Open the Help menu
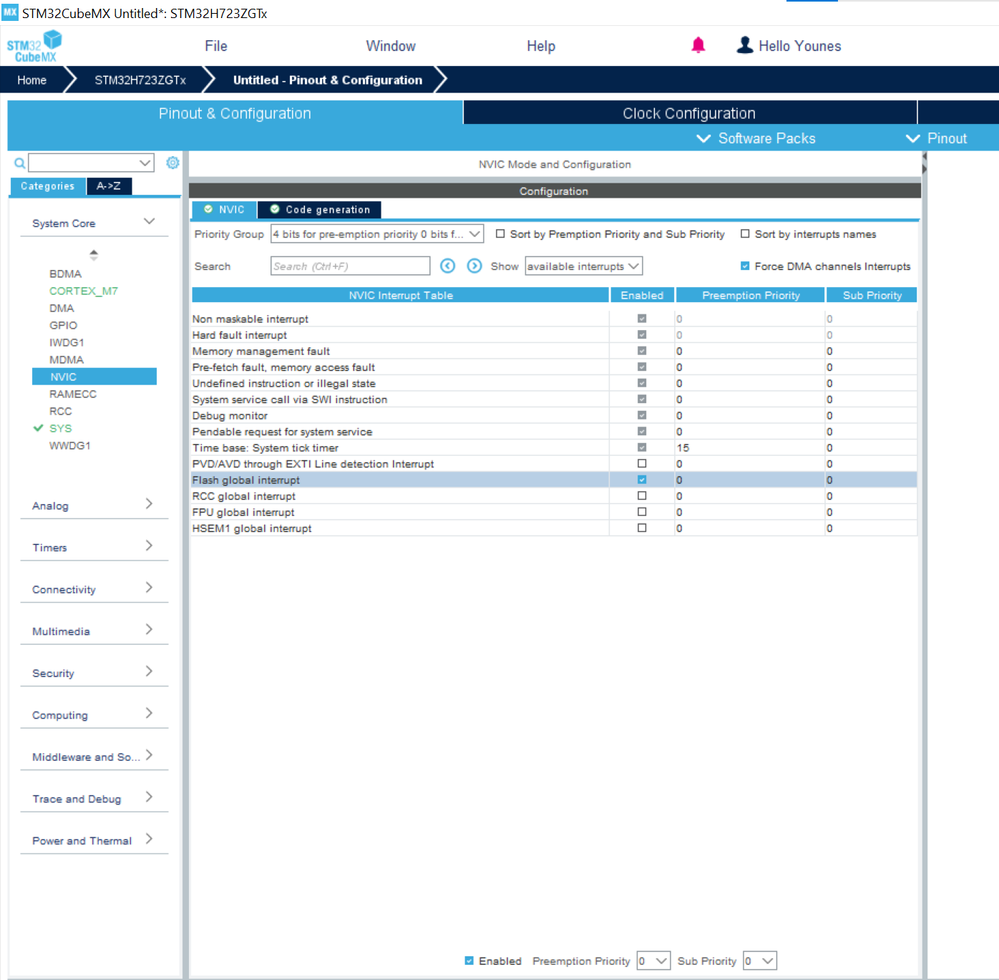This screenshot has width=999, height=980. click(x=541, y=46)
